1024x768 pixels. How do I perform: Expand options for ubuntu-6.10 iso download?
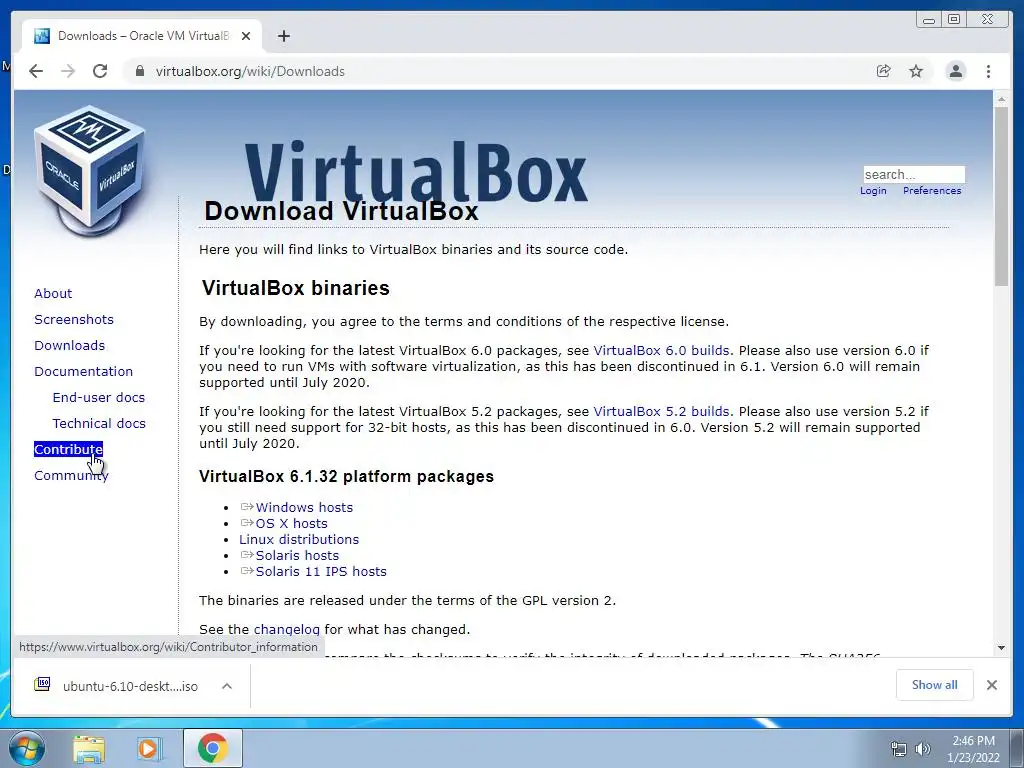(x=227, y=686)
